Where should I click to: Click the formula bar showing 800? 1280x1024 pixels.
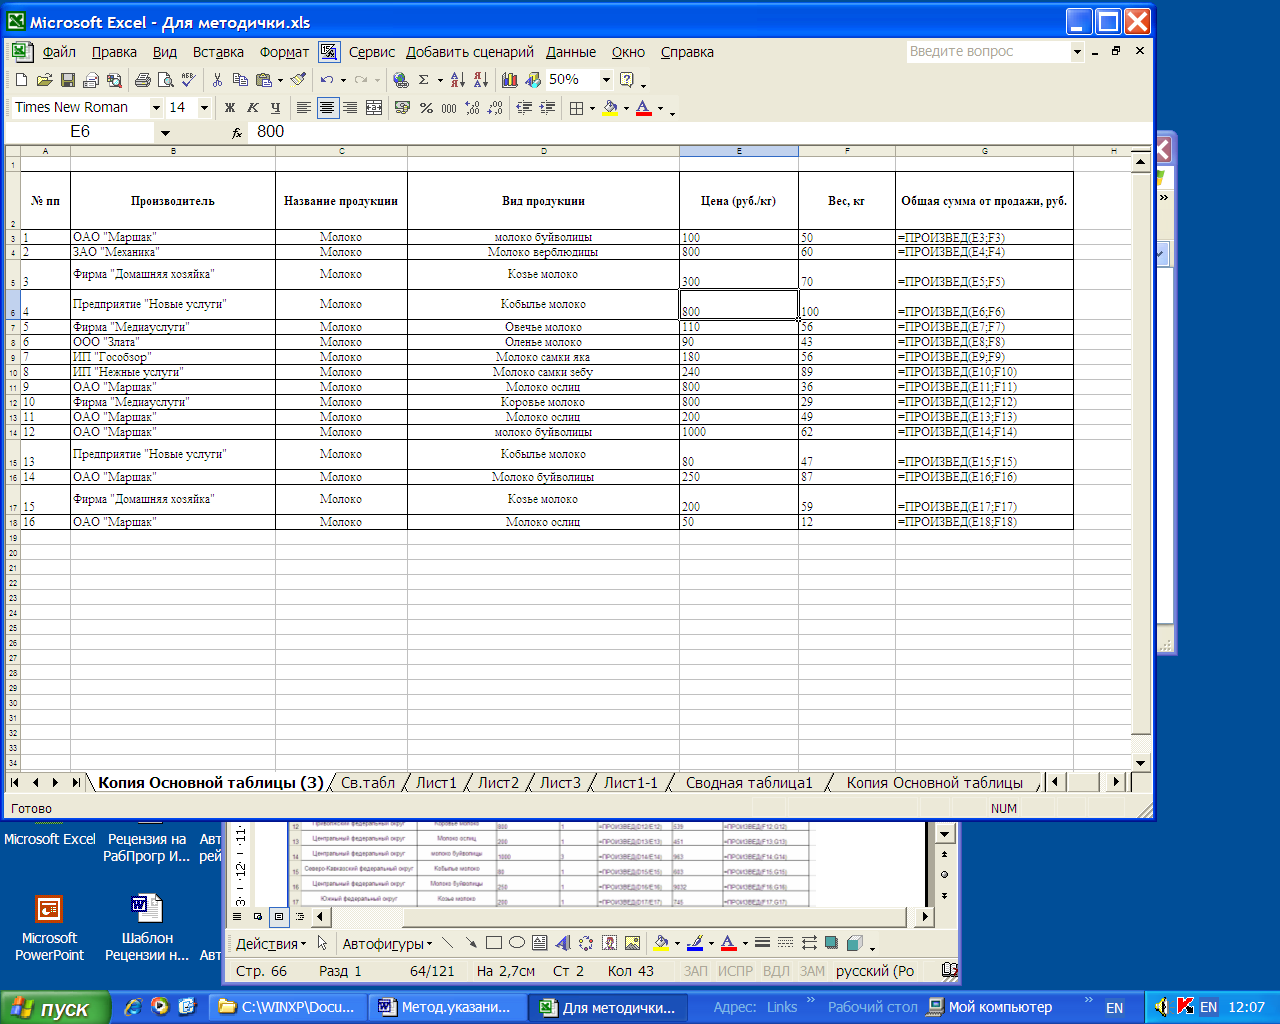(x=698, y=132)
